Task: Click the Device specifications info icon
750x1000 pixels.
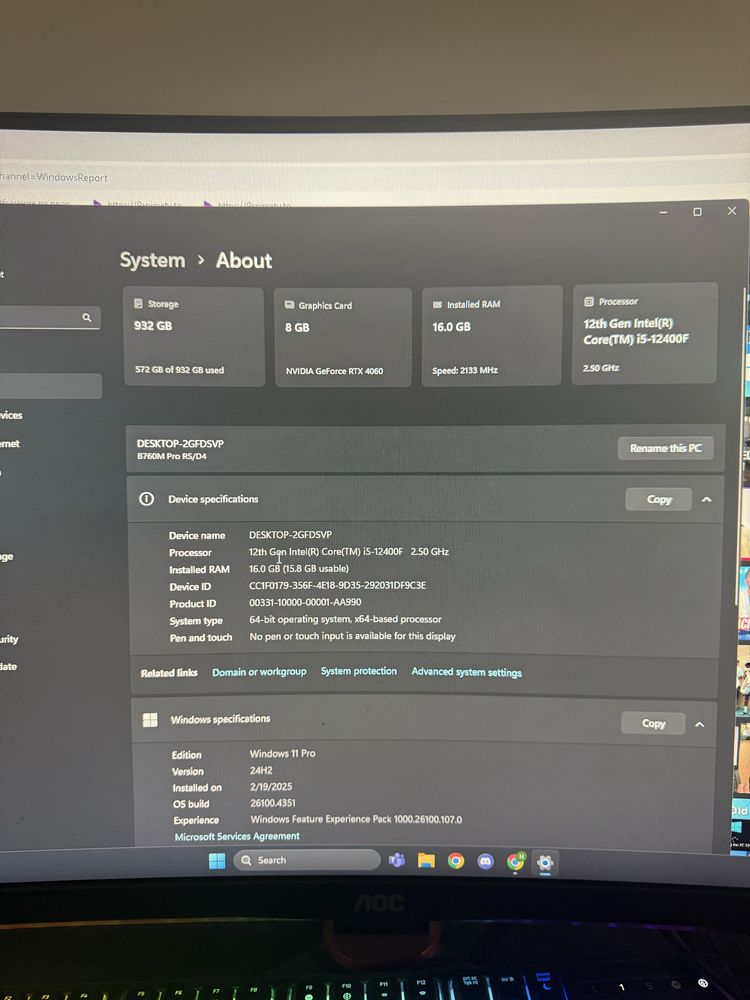Action: click(x=146, y=499)
